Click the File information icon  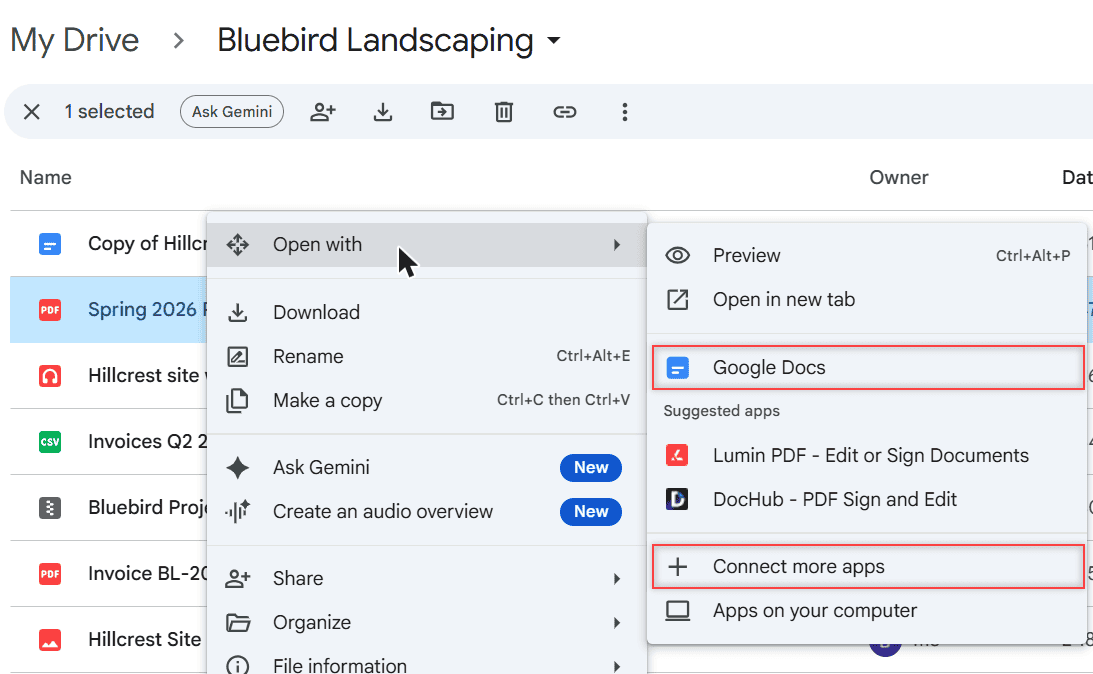click(x=238, y=666)
